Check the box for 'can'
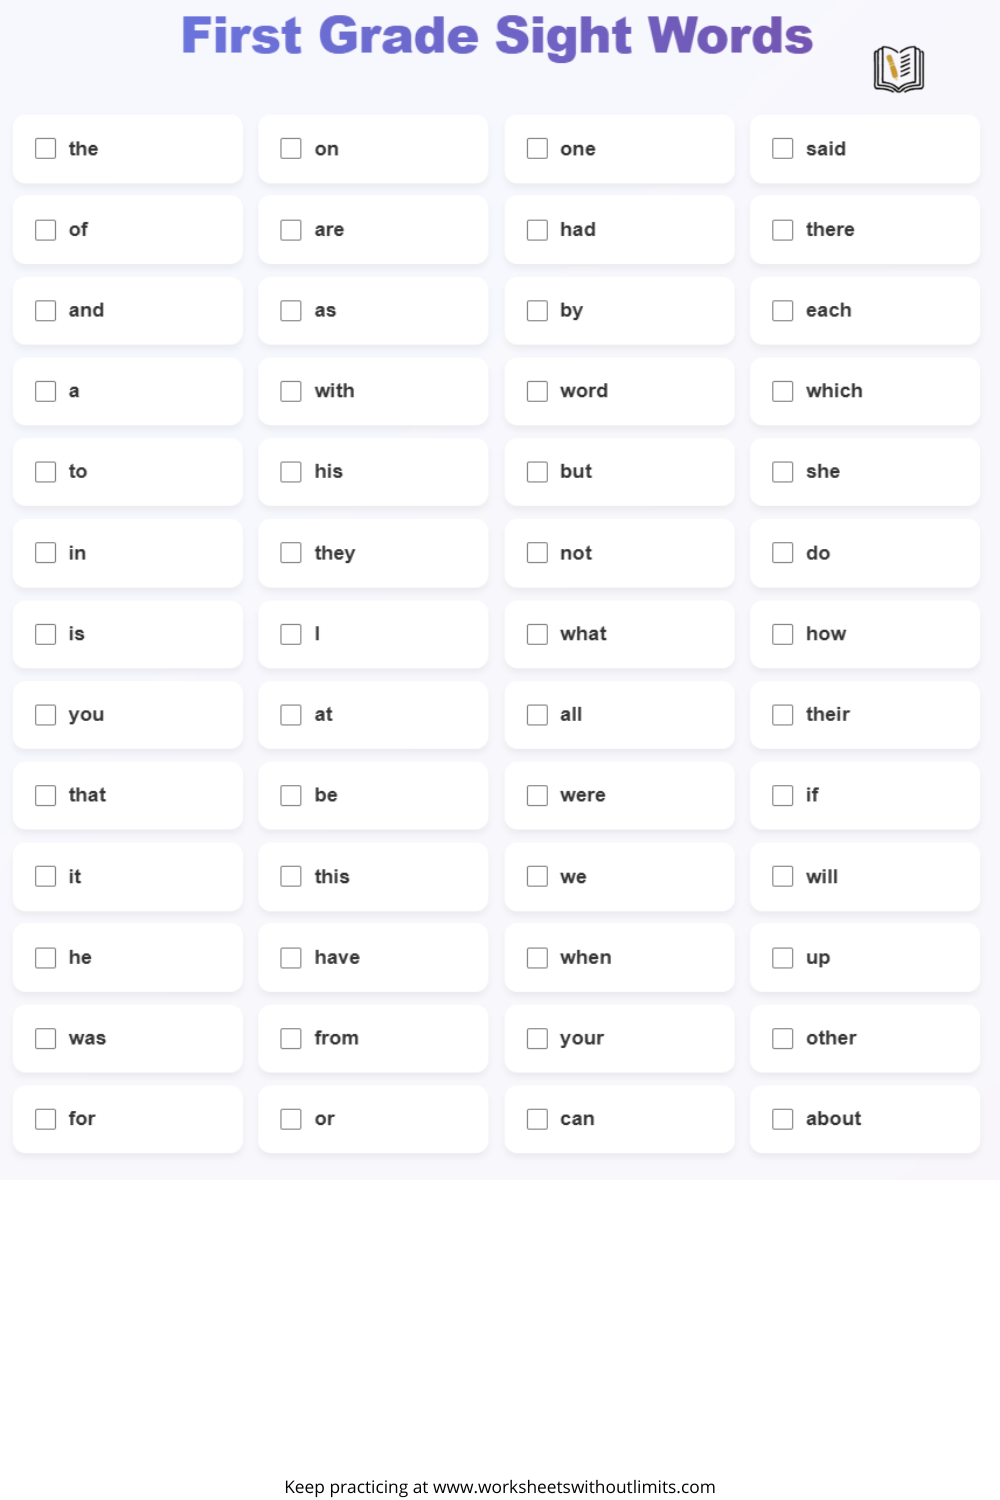1000x1500 pixels. click(x=537, y=1119)
